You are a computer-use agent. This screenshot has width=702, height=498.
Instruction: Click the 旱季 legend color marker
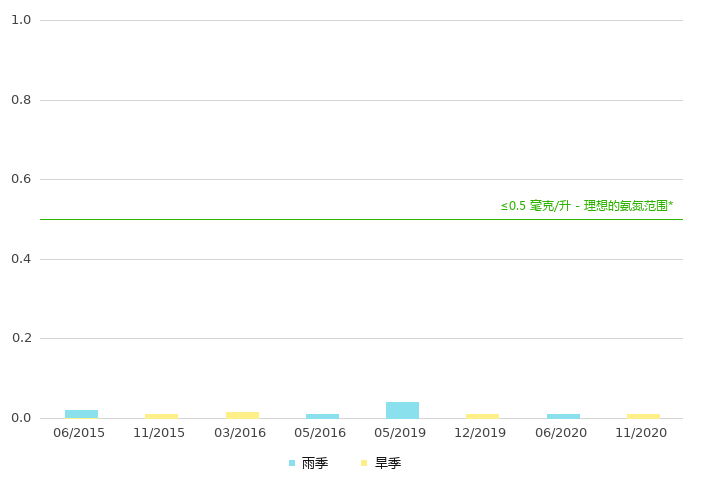[365, 463]
